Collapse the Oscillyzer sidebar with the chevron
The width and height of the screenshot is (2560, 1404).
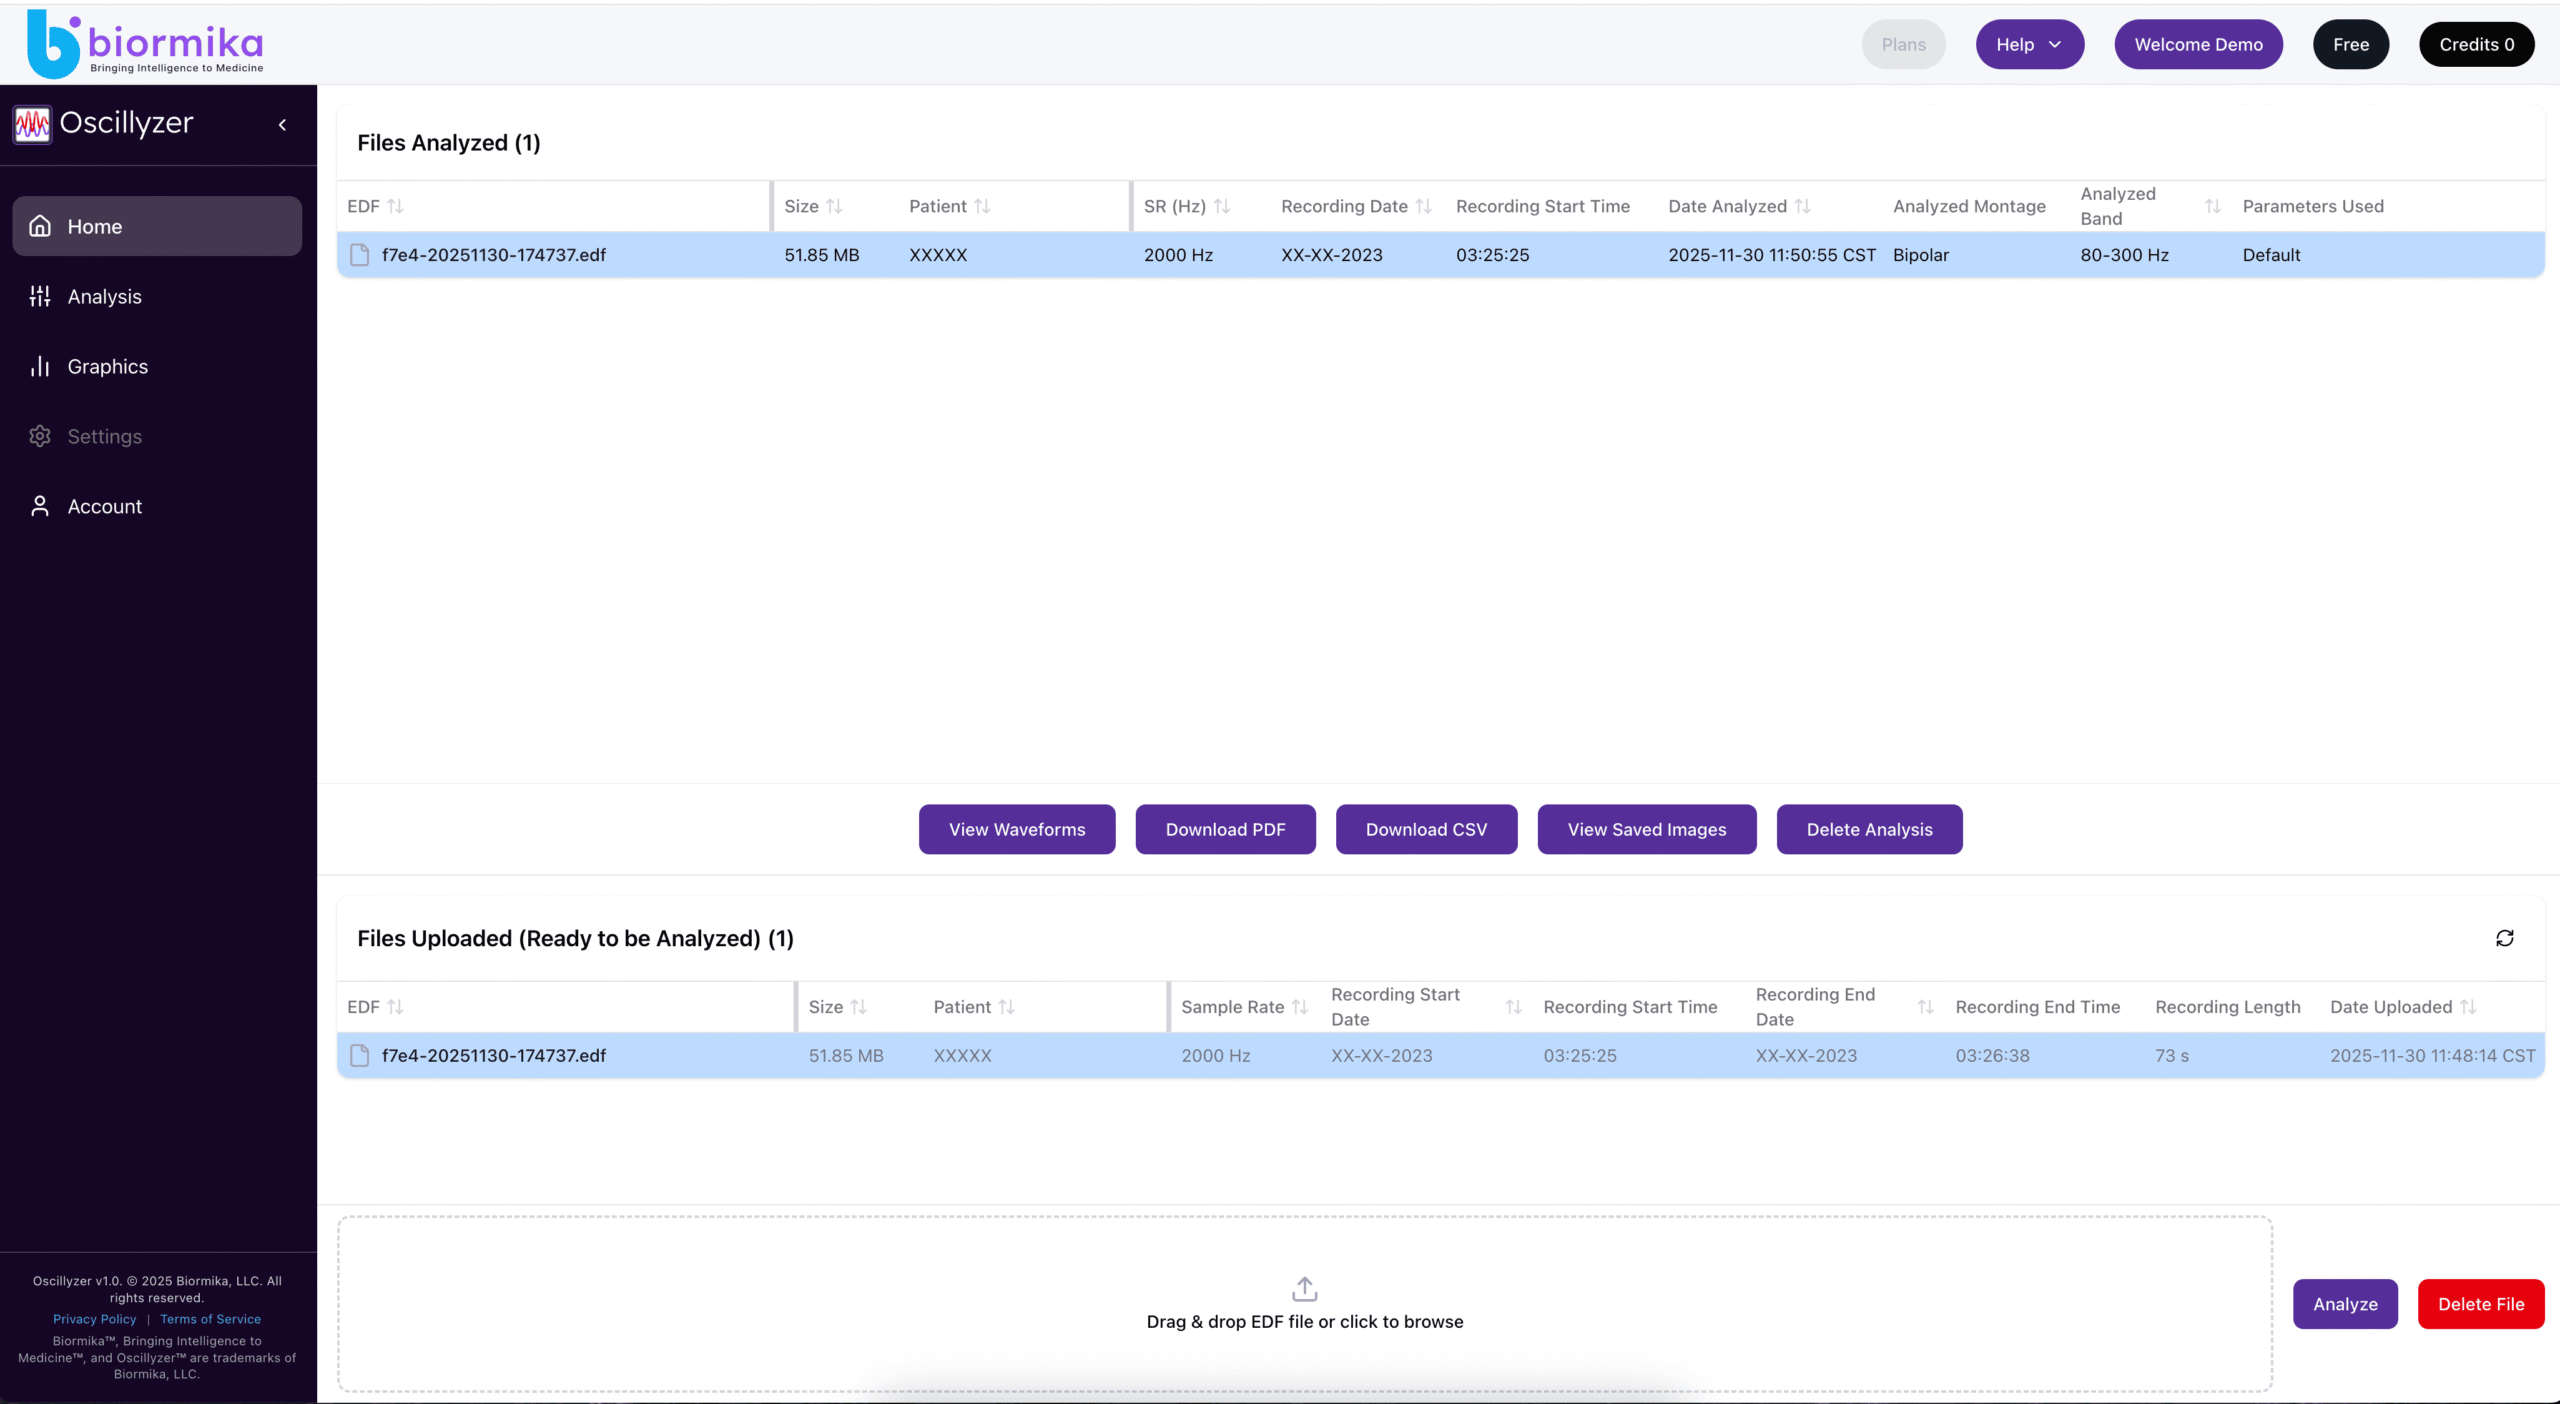click(x=282, y=125)
